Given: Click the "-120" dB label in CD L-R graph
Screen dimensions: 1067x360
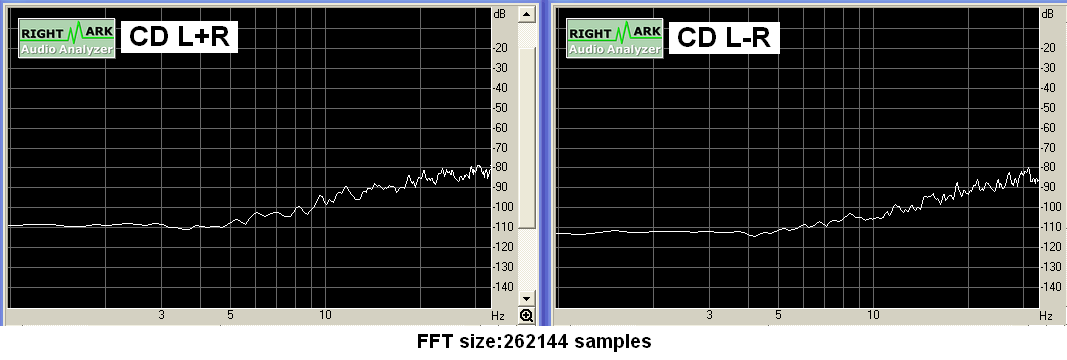Looking at the screenshot, I should tap(1052, 247).
